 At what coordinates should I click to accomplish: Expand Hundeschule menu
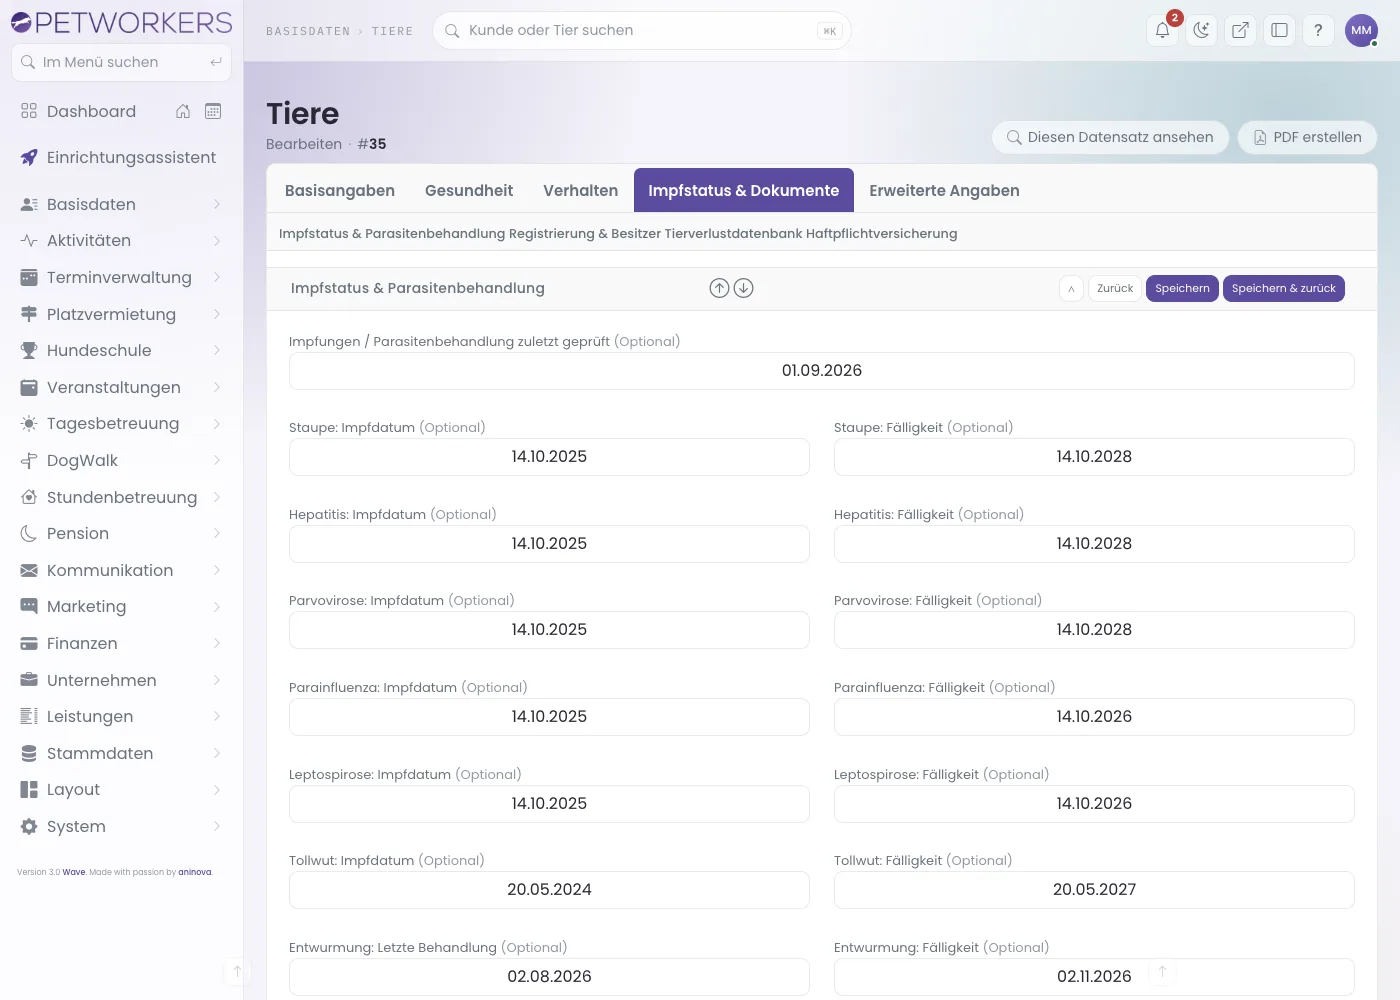(121, 350)
